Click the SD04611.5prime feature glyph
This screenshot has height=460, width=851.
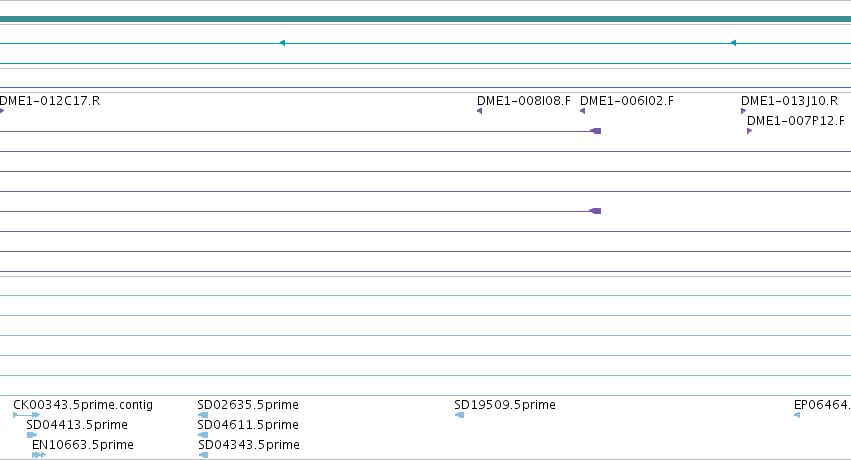pos(203,435)
